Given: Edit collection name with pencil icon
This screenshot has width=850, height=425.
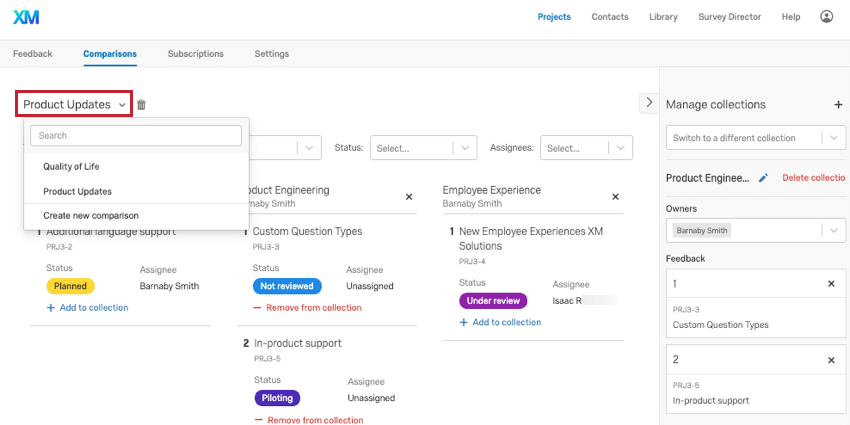Looking at the screenshot, I should pyautogui.click(x=763, y=177).
